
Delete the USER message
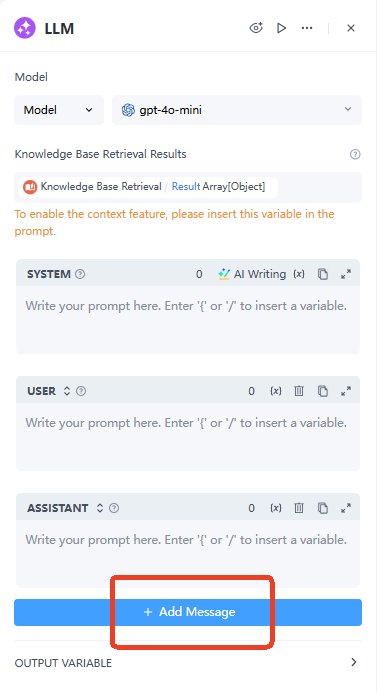(x=299, y=391)
